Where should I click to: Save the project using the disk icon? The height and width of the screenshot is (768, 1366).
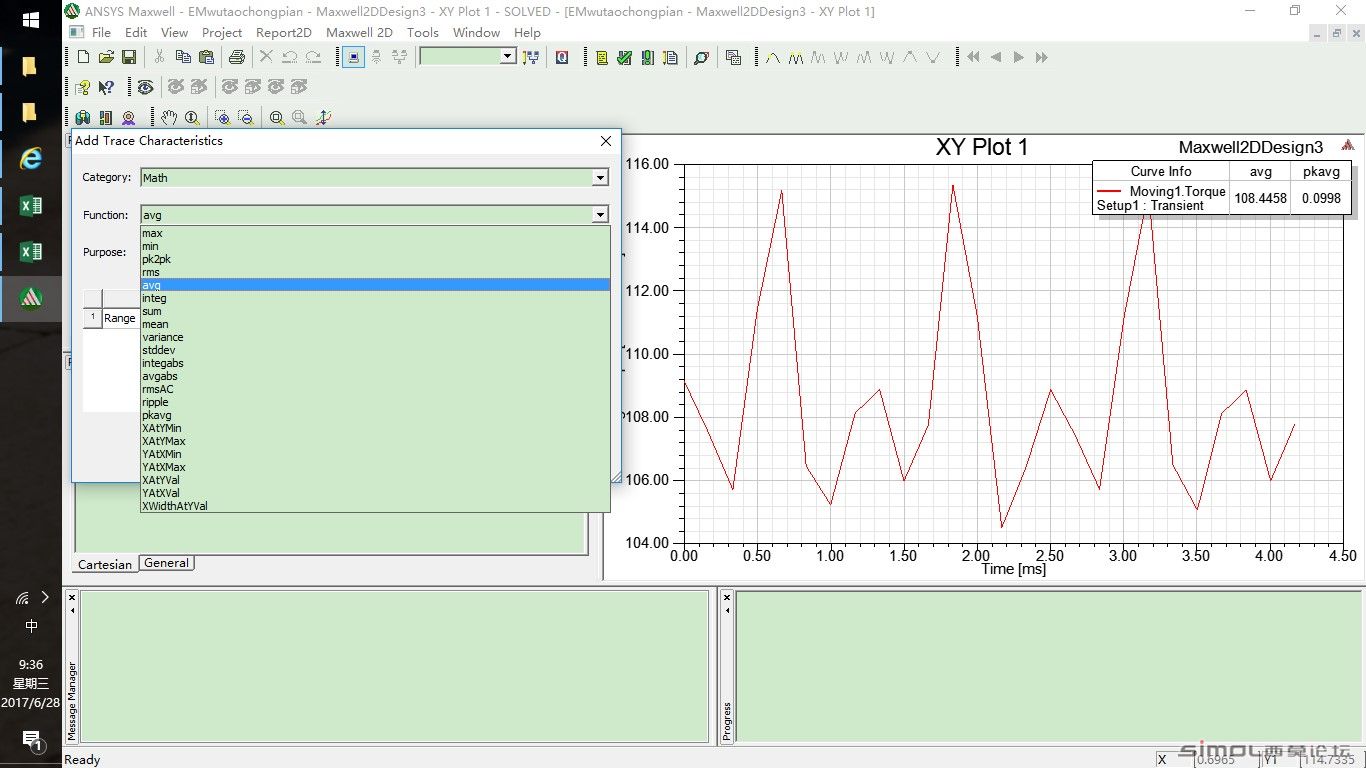click(129, 57)
